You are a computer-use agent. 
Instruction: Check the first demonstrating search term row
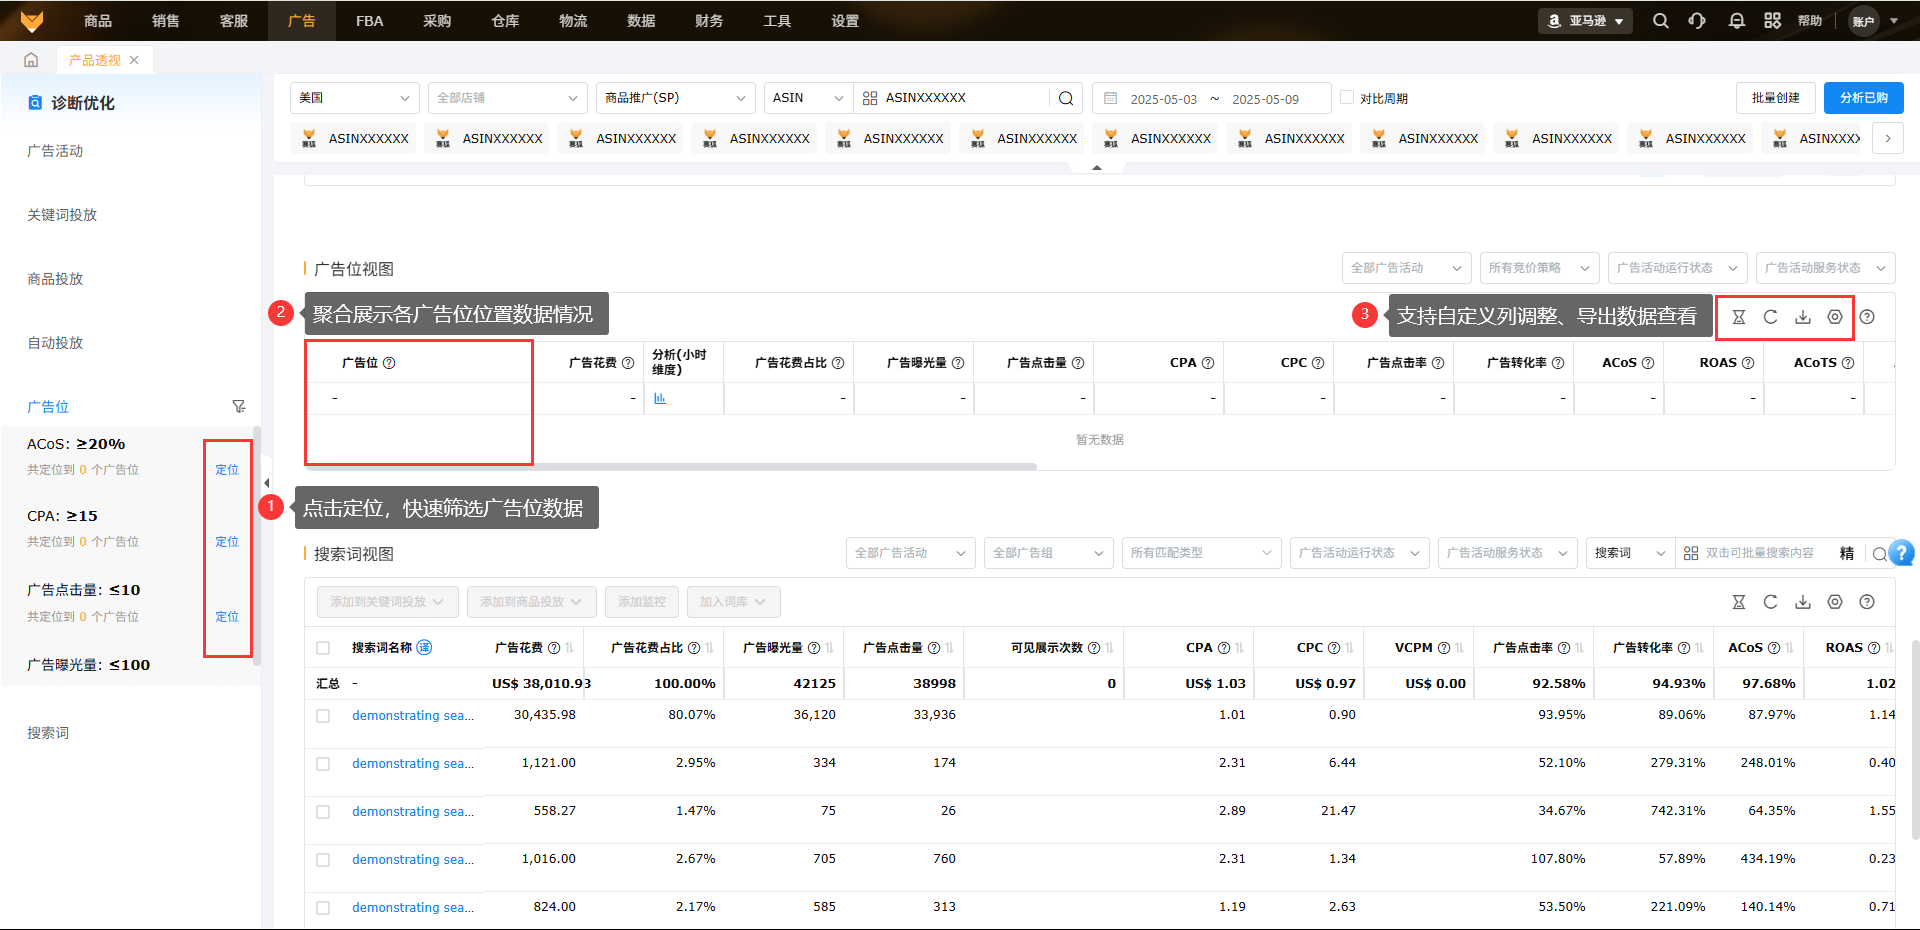click(x=323, y=716)
